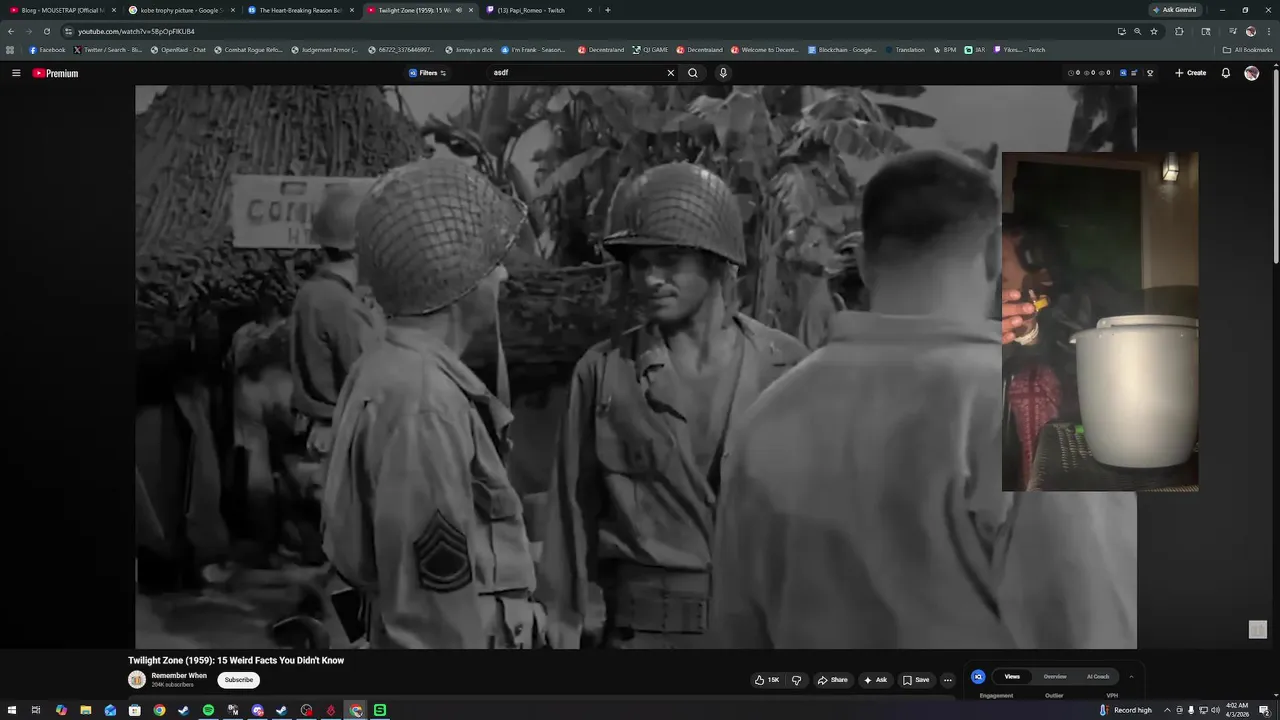This screenshot has width=1280, height=720.
Task: Open more actions three-dot menu
Action: 948,680
